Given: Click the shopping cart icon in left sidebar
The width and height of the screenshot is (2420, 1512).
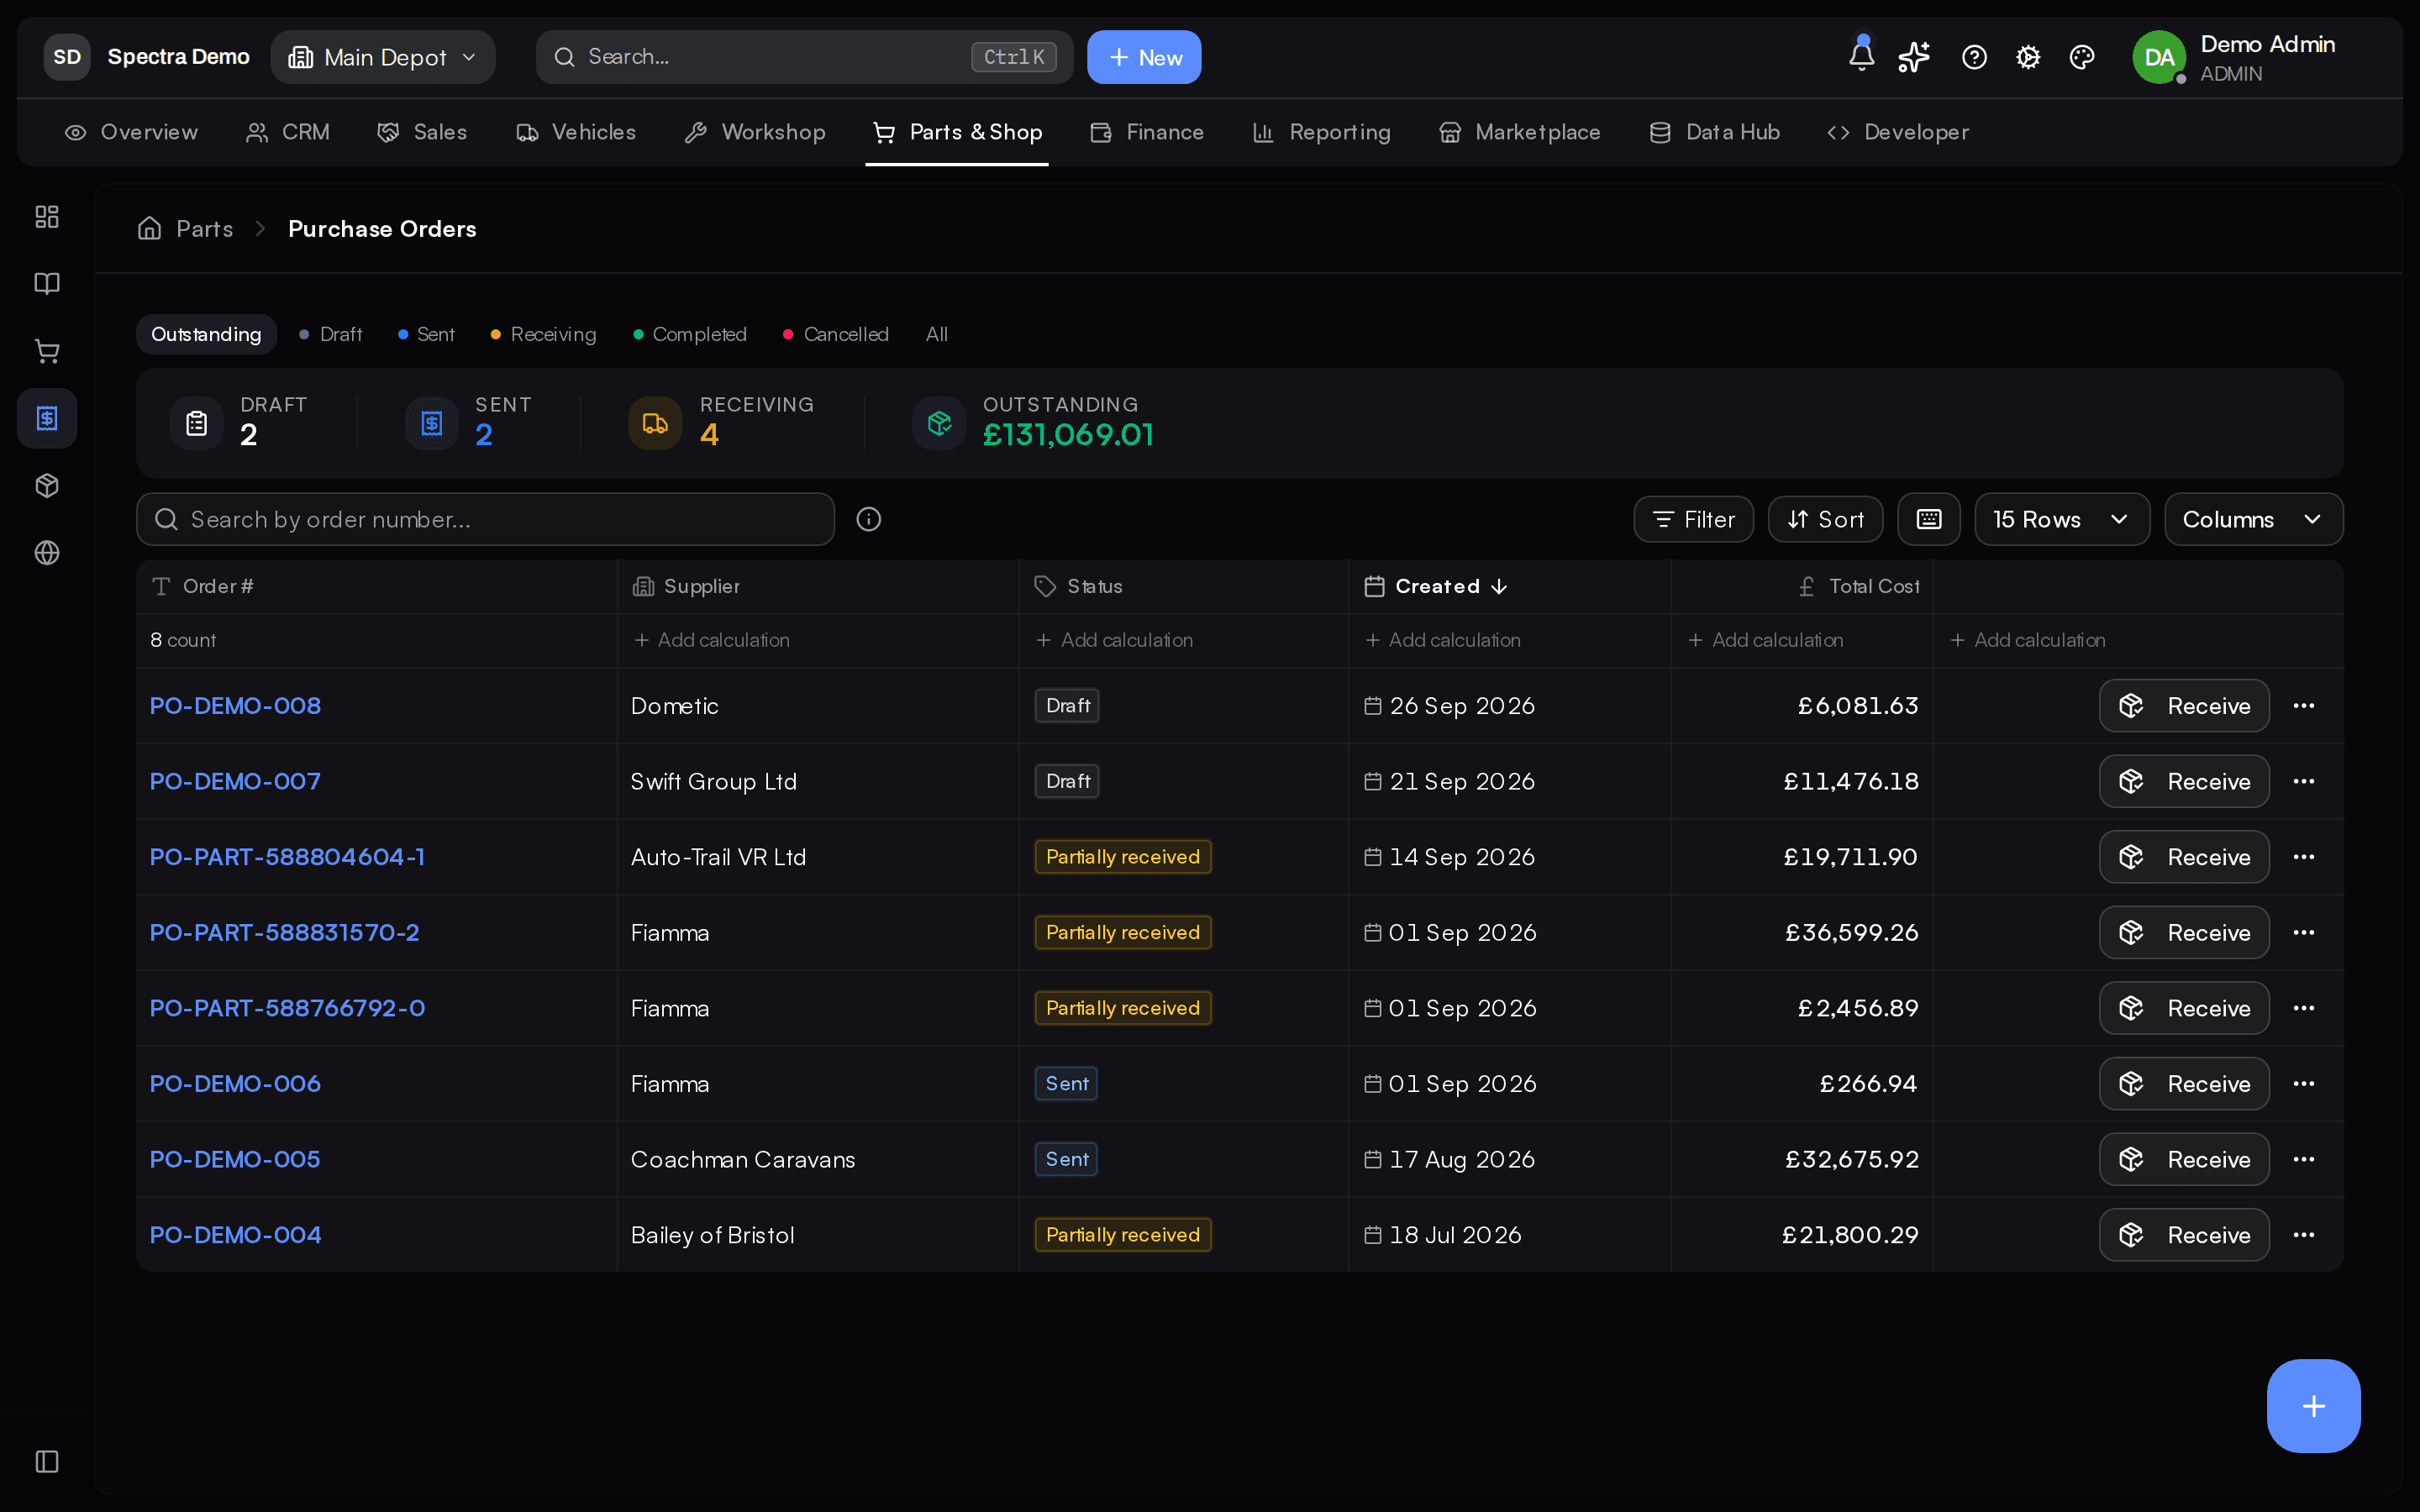Looking at the screenshot, I should 47,351.
